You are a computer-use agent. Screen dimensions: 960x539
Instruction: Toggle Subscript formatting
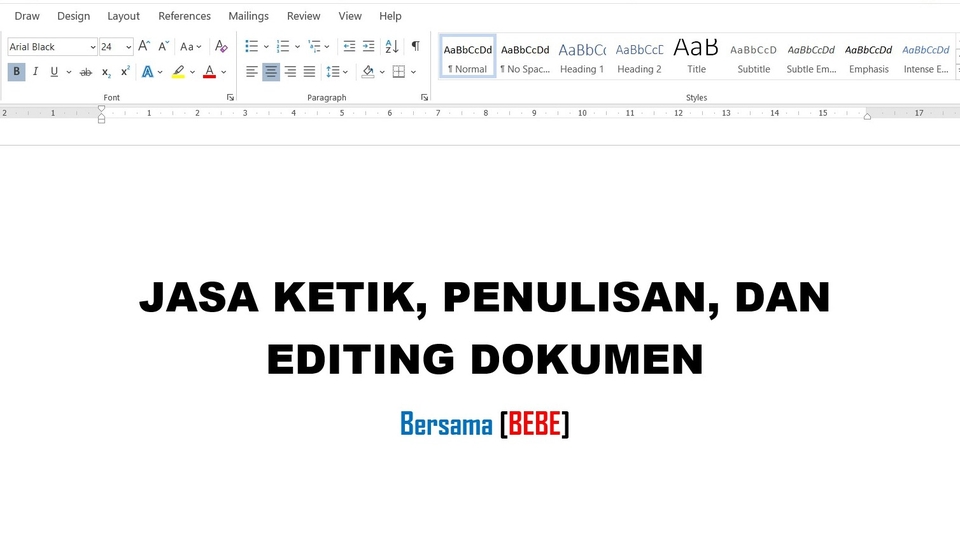click(x=106, y=72)
